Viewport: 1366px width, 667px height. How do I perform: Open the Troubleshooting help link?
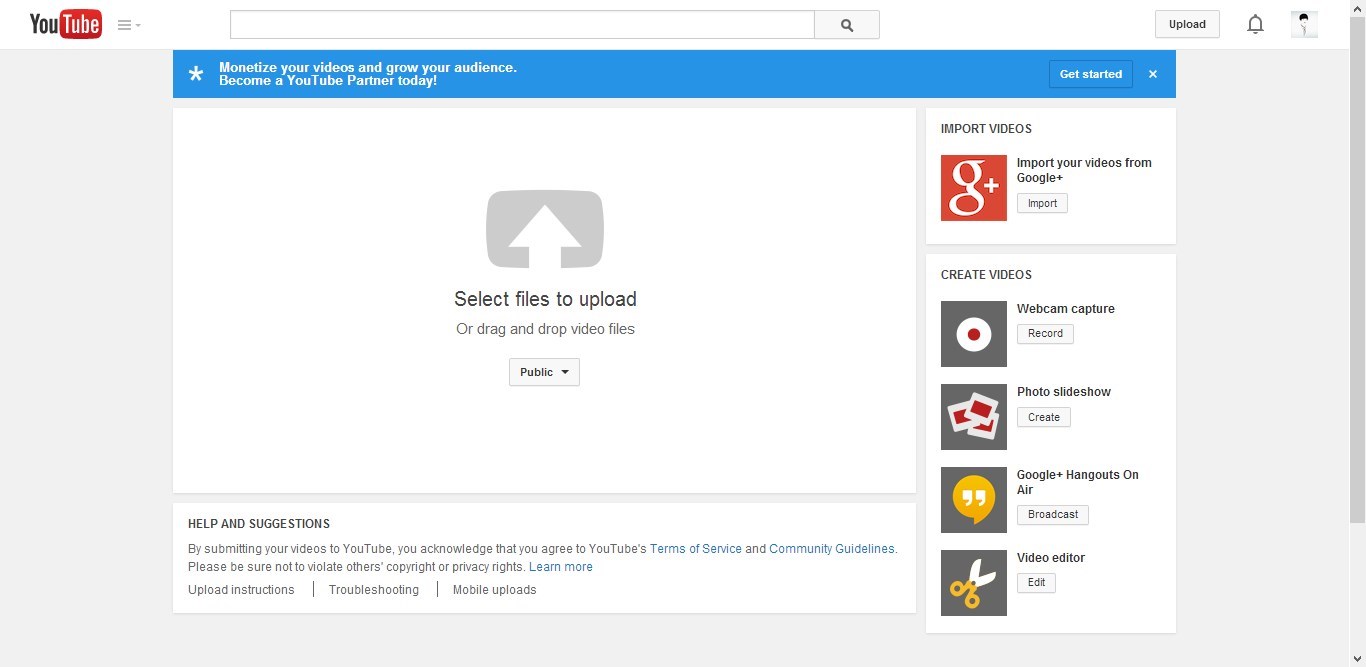[374, 590]
